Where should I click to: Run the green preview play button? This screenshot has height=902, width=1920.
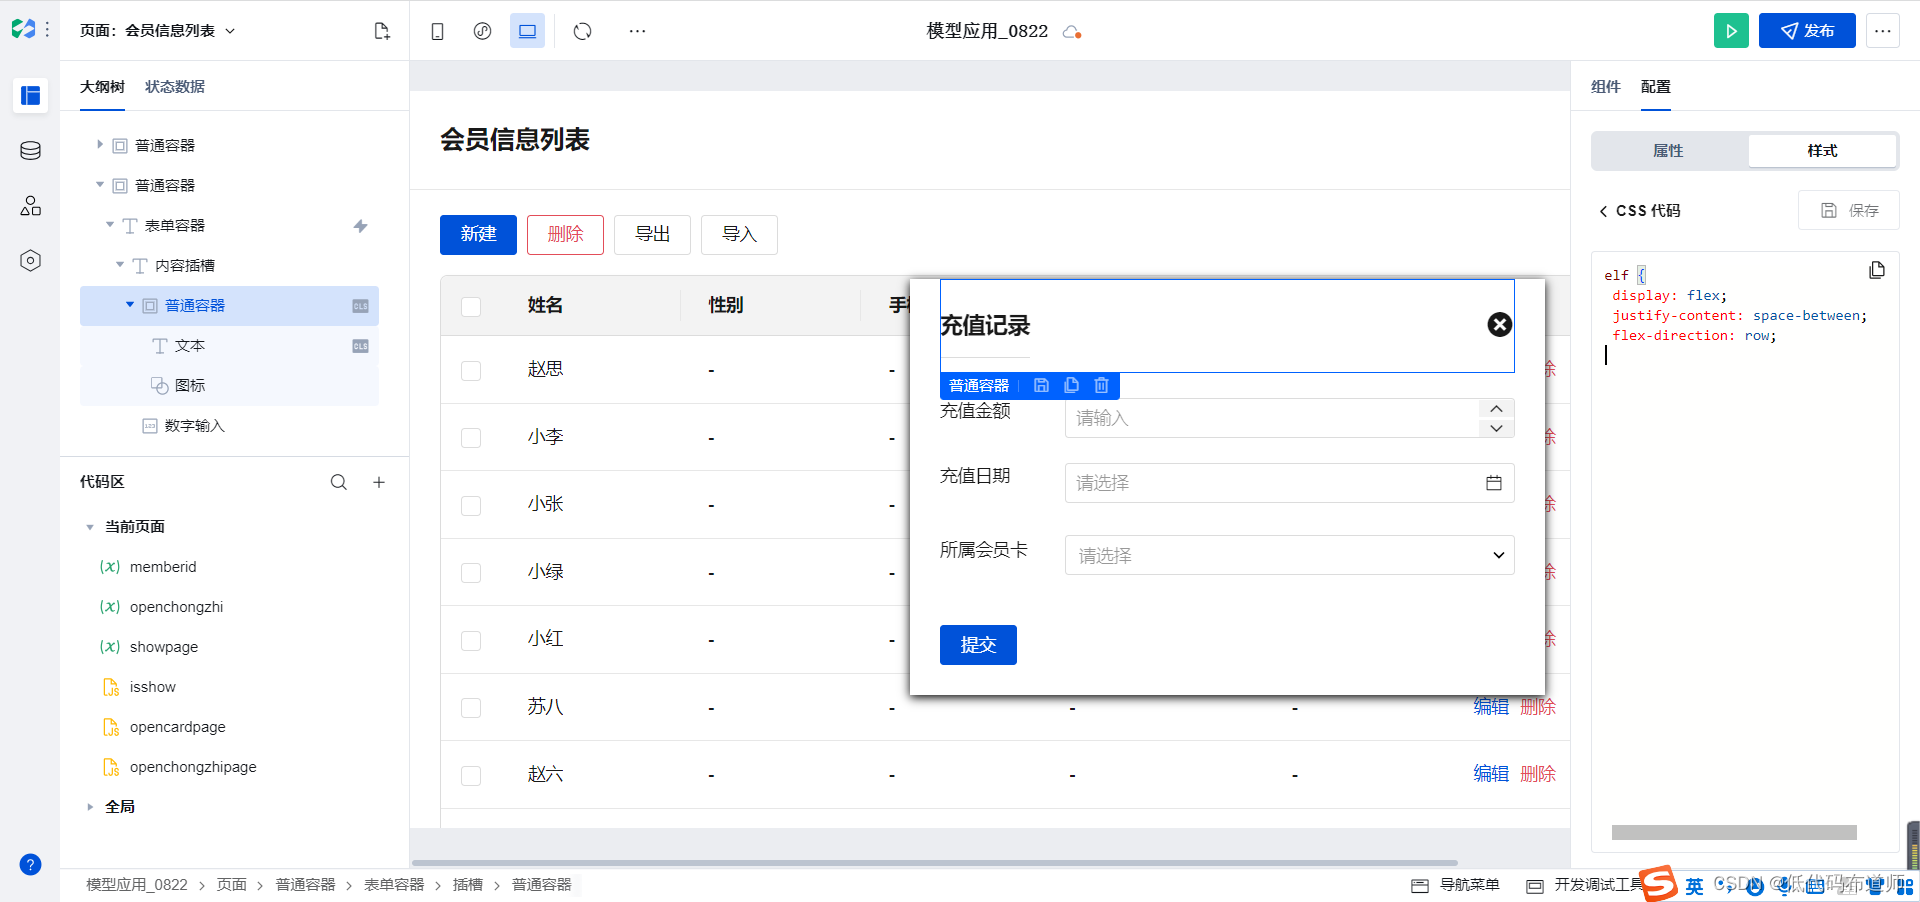click(1731, 31)
